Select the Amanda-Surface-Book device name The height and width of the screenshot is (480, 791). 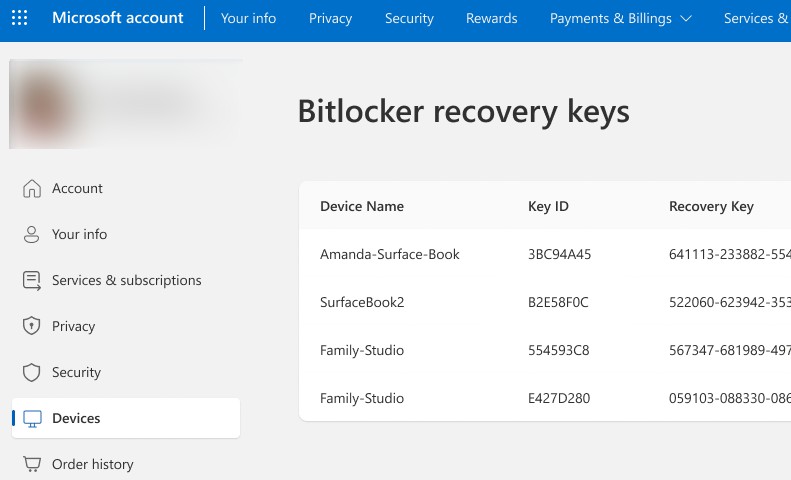pyautogui.click(x=389, y=254)
